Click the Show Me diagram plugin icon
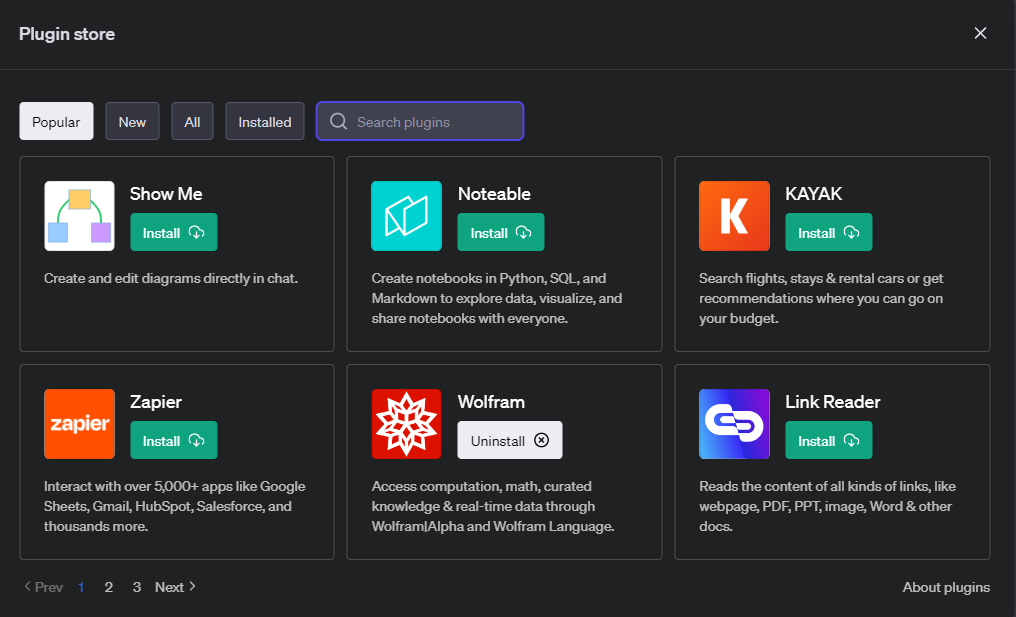Viewport: 1016px width, 617px height. click(79, 216)
